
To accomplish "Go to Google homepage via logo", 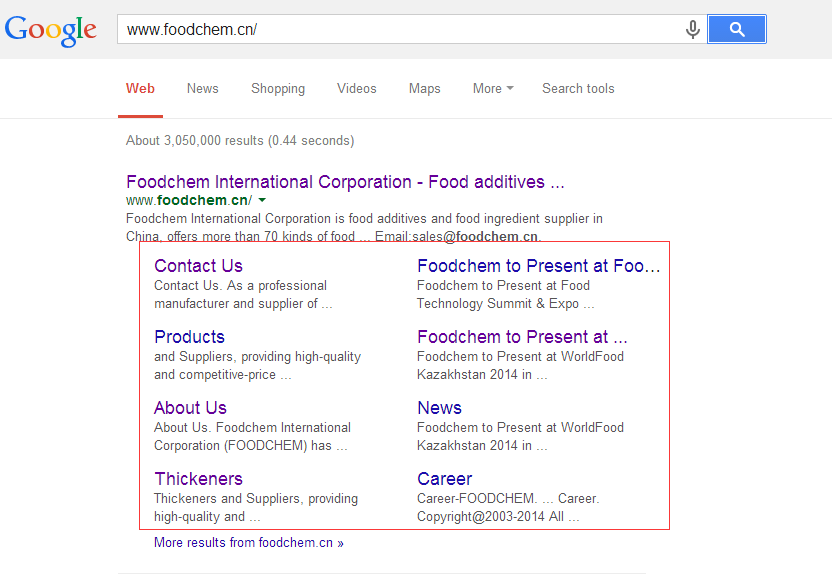I will [x=51, y=30].
